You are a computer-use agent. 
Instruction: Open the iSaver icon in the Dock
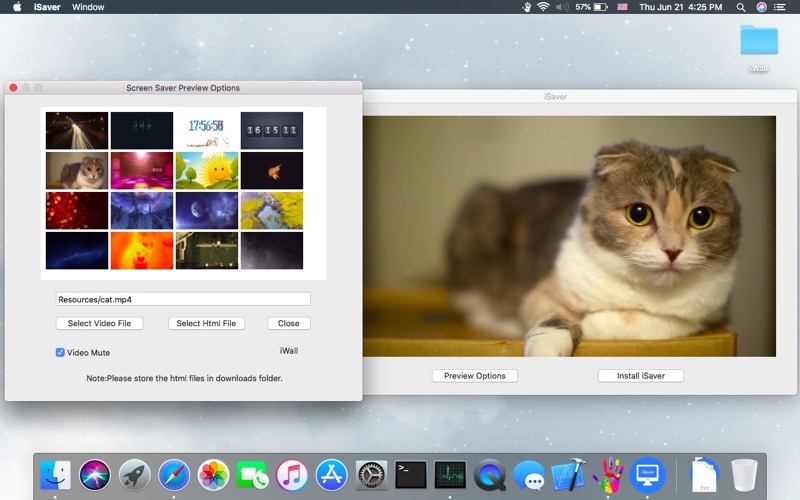tap(647, 474)
